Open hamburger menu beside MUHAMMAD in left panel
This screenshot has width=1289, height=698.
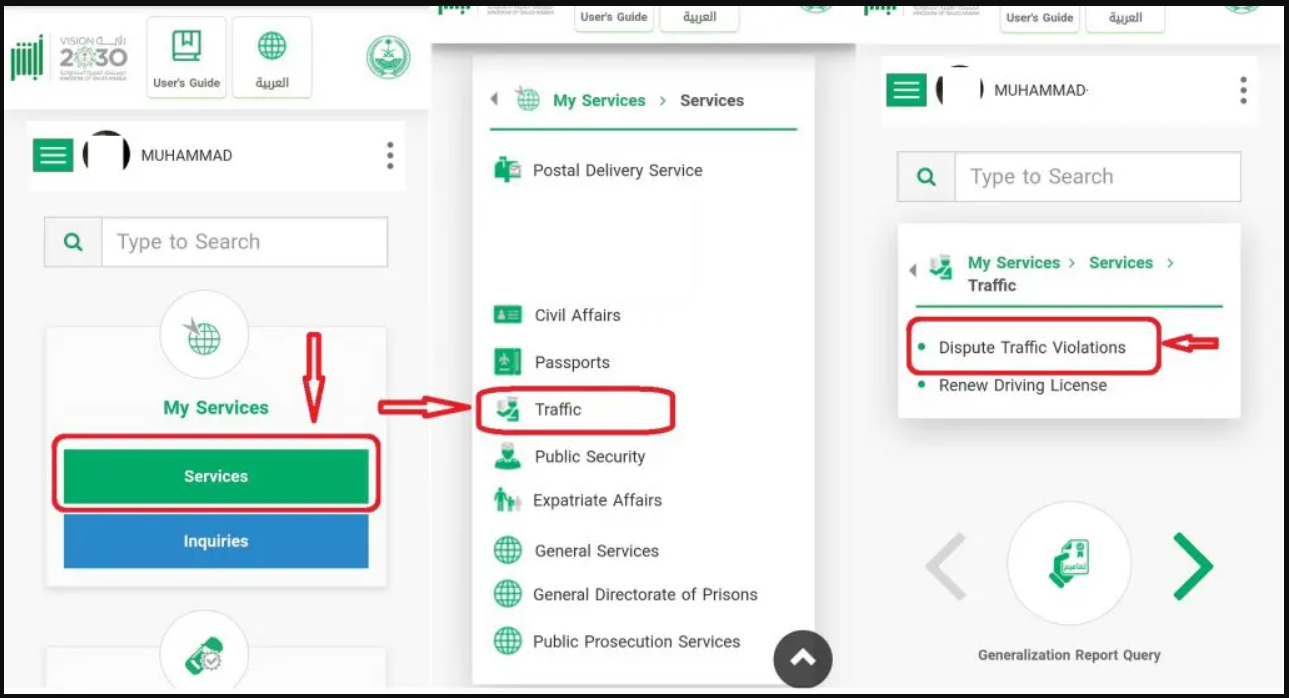tap(53, 155)
